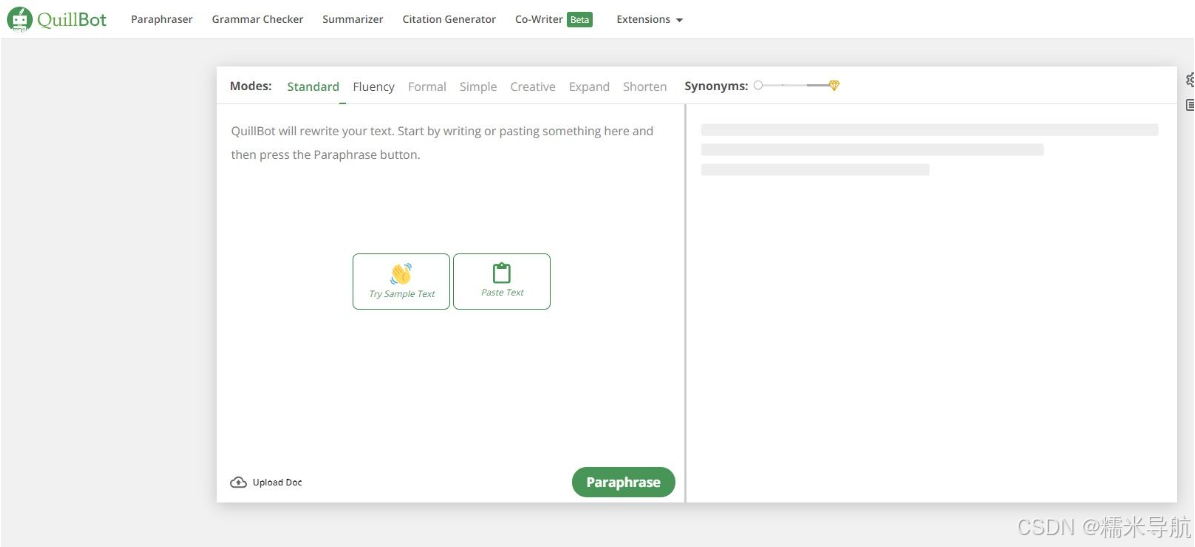Expand the Extensions dropdown

pos(649,20)
